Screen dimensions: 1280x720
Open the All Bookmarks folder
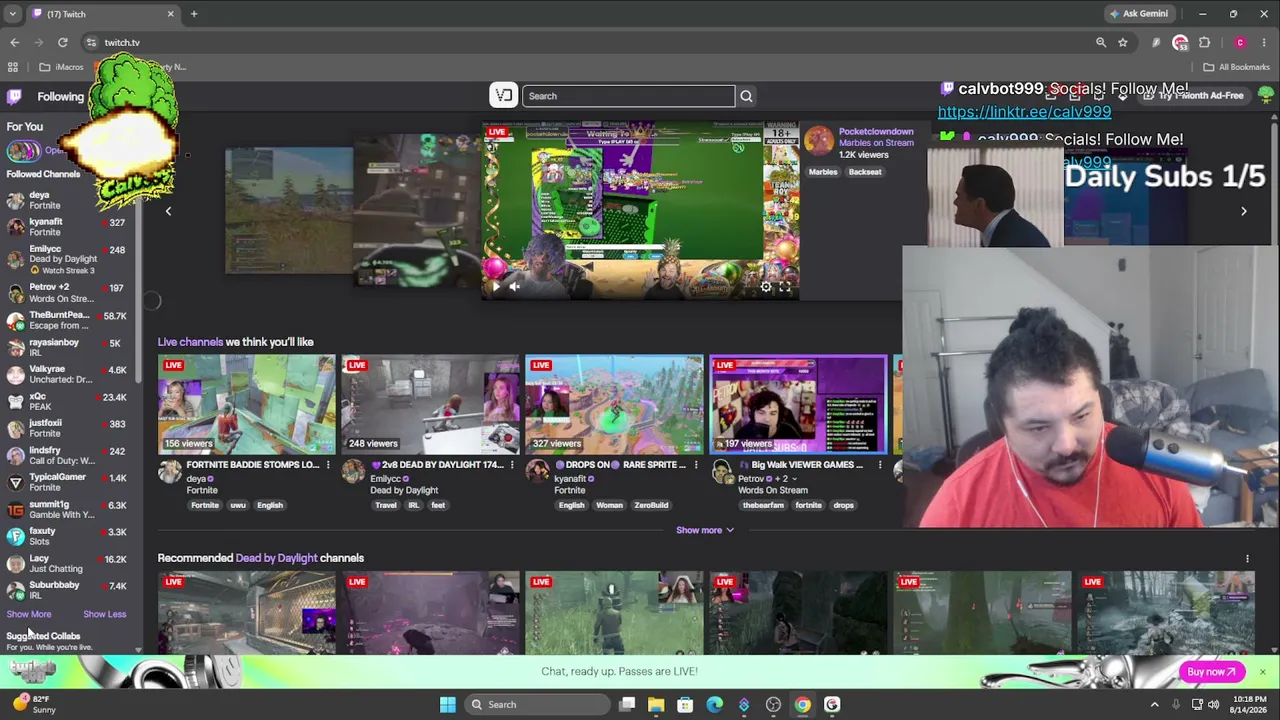[1236, 67]
